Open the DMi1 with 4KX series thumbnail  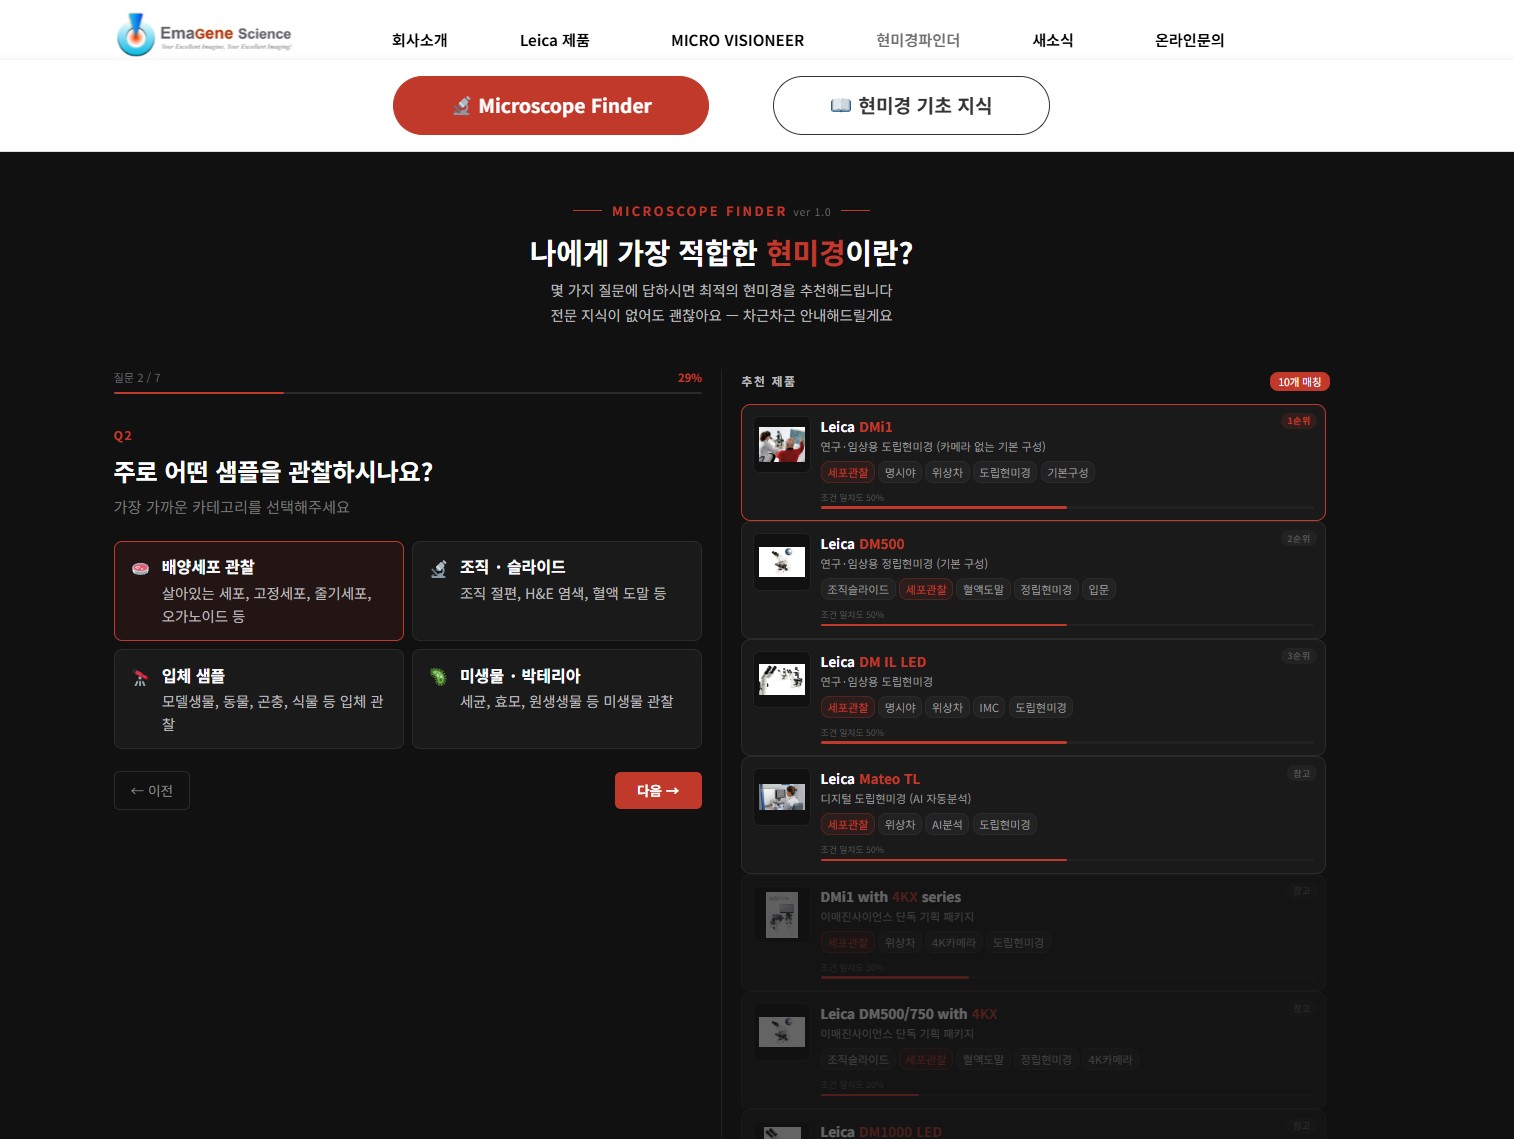click(x=782, y=915)
